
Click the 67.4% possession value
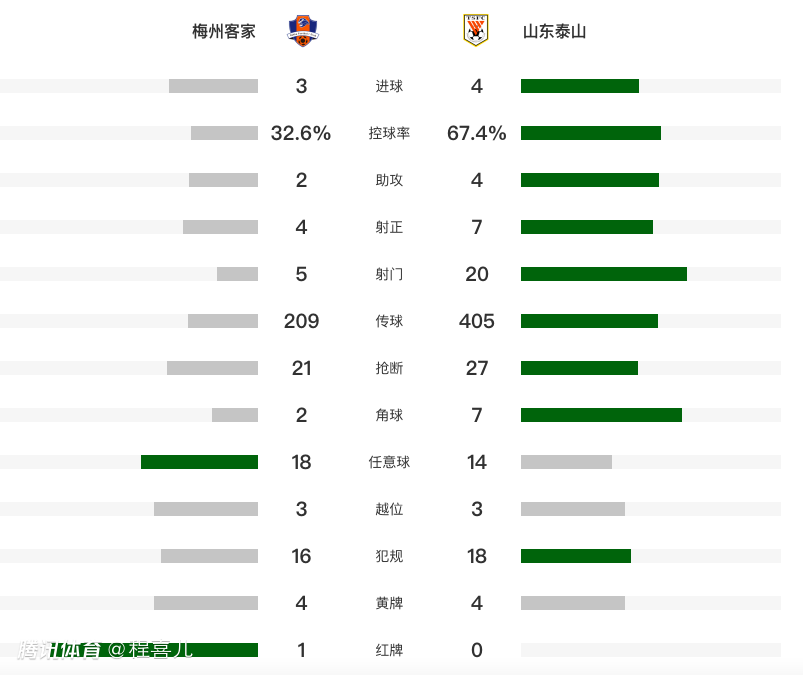(477, 133)
